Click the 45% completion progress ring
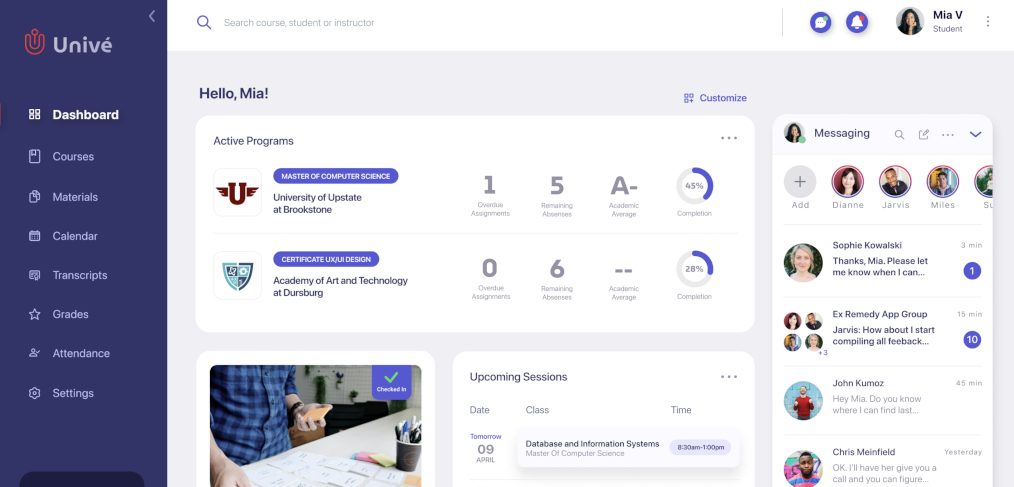Image resolution: width=1014 pixels, height=487 pixels. pos(695,186)
